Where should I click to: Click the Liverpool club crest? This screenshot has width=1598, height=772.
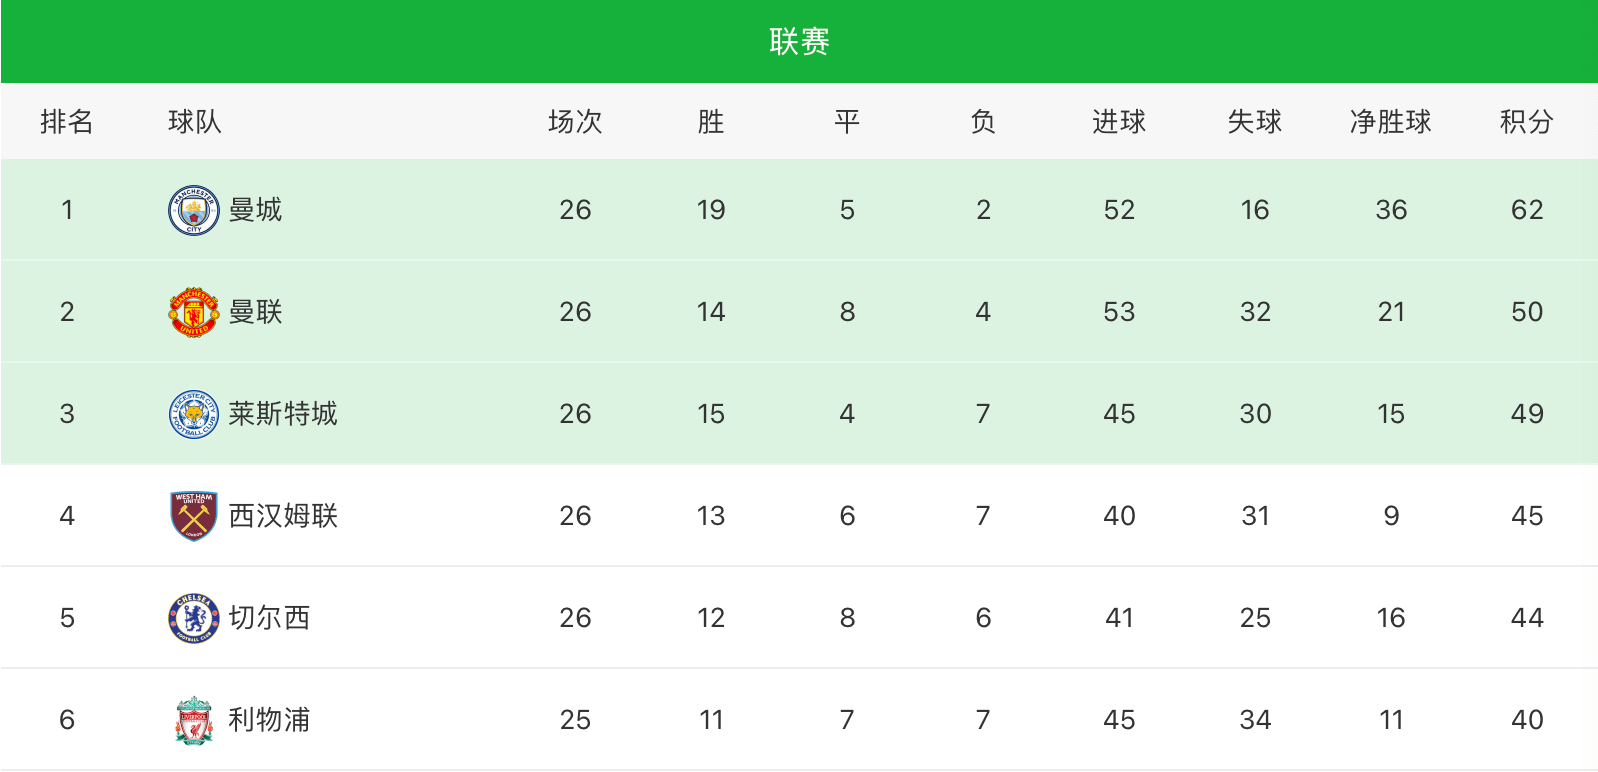[x=193, y=720]
